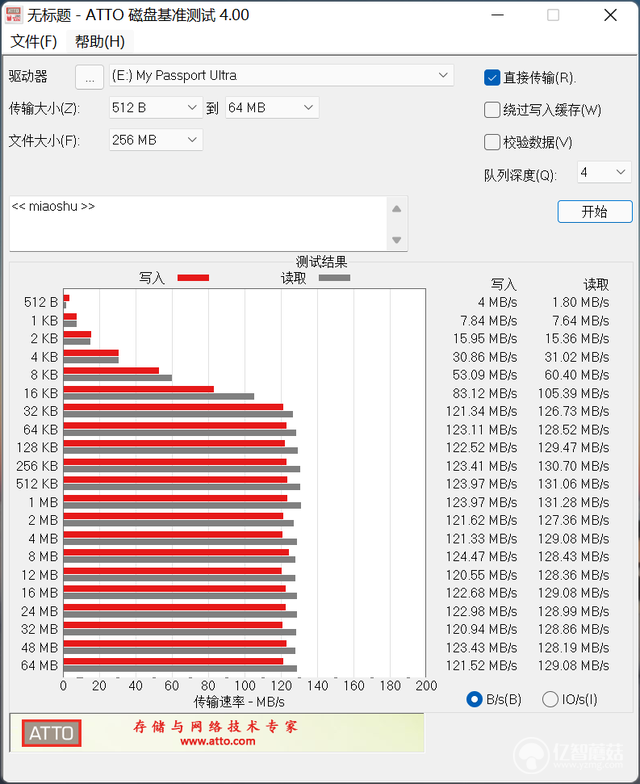Click the 124.47 MB/s write value
640x784 pixels.
(x=482, y=556)
